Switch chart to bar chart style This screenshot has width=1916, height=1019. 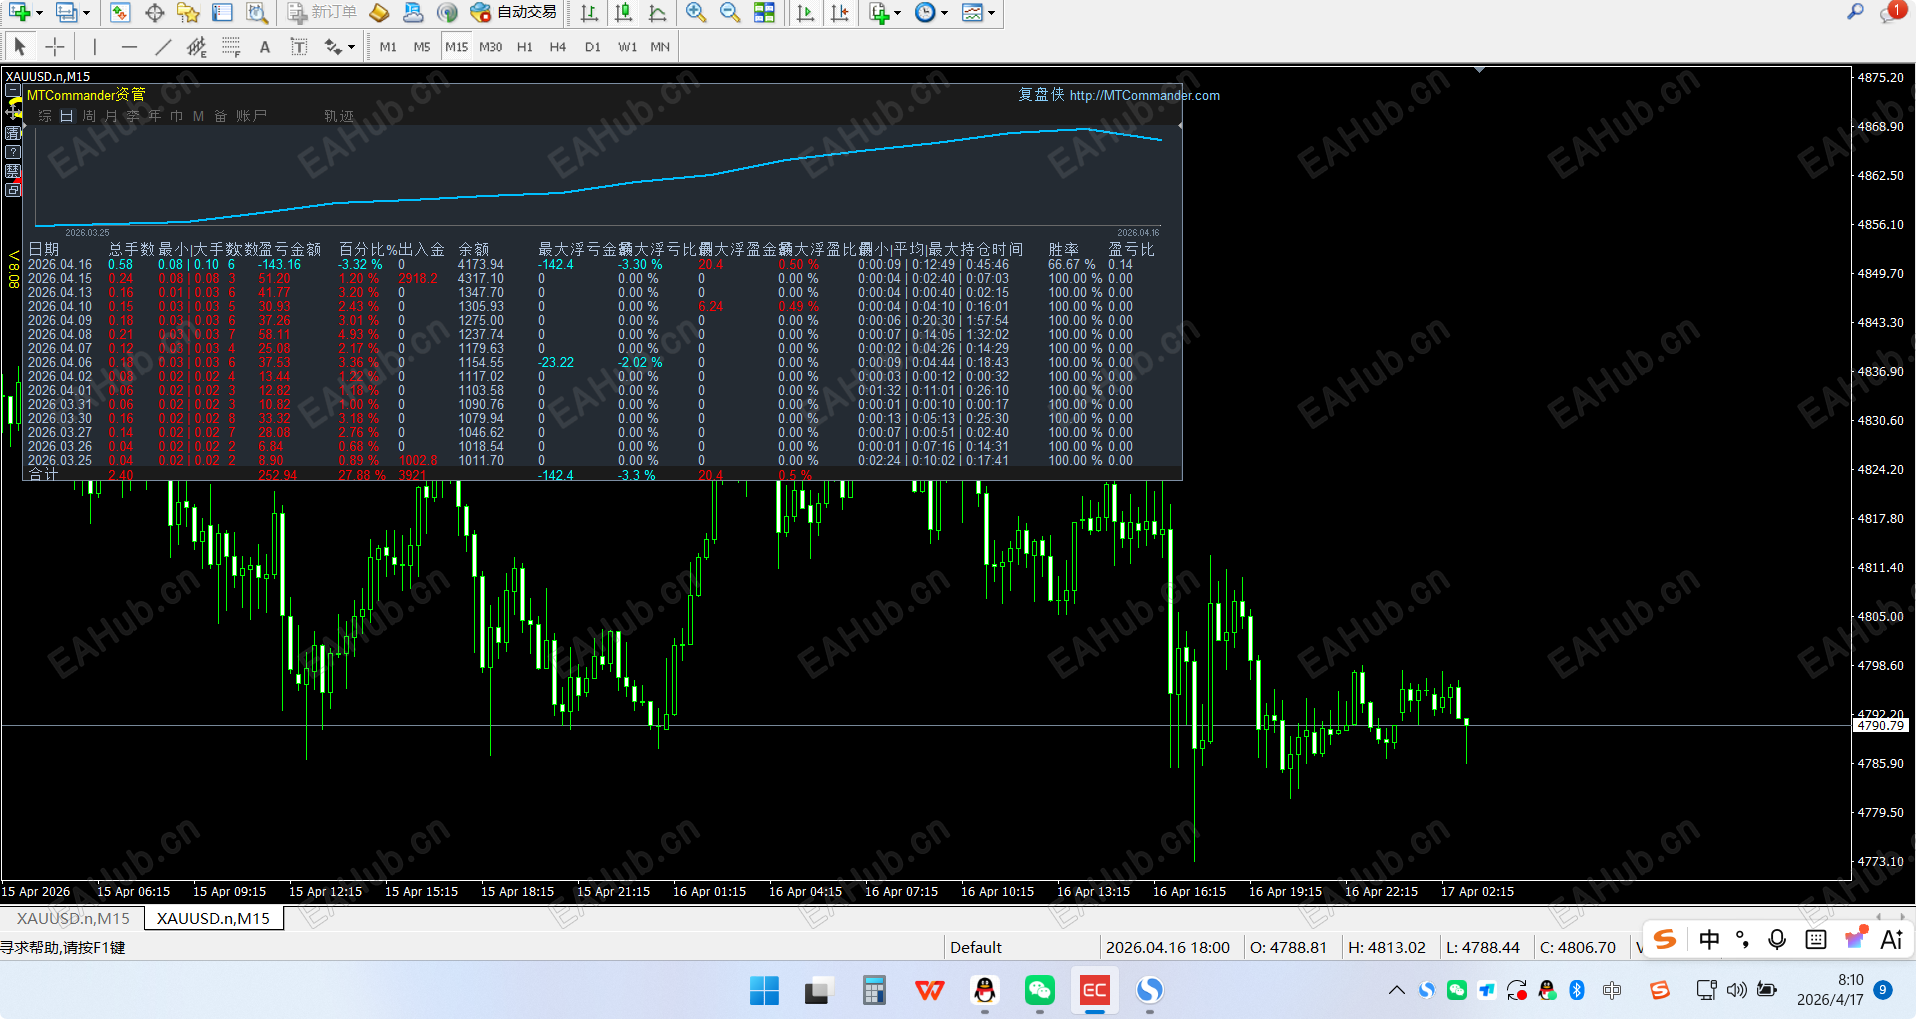click(589, 12)
